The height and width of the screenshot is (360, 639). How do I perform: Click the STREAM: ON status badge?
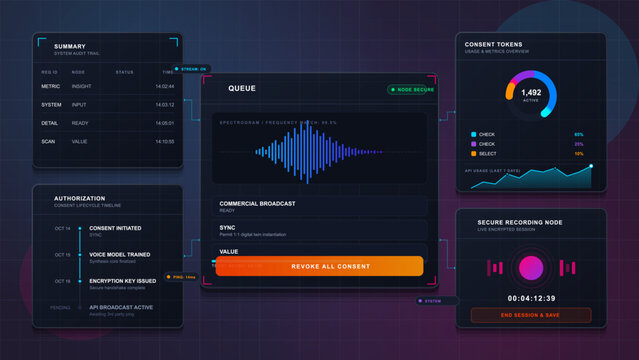click(191, 69)
